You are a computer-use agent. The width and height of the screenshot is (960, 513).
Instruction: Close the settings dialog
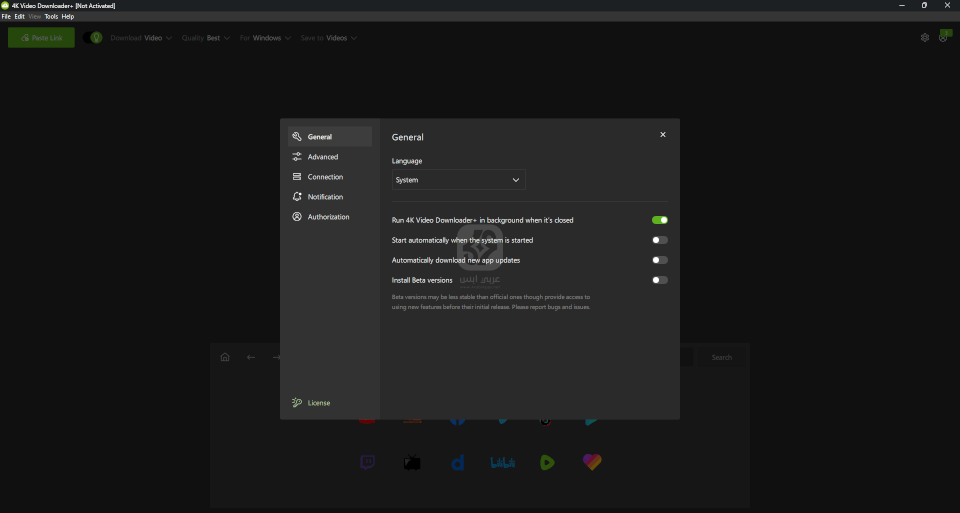pyautogui.click(x=662, y=135)
